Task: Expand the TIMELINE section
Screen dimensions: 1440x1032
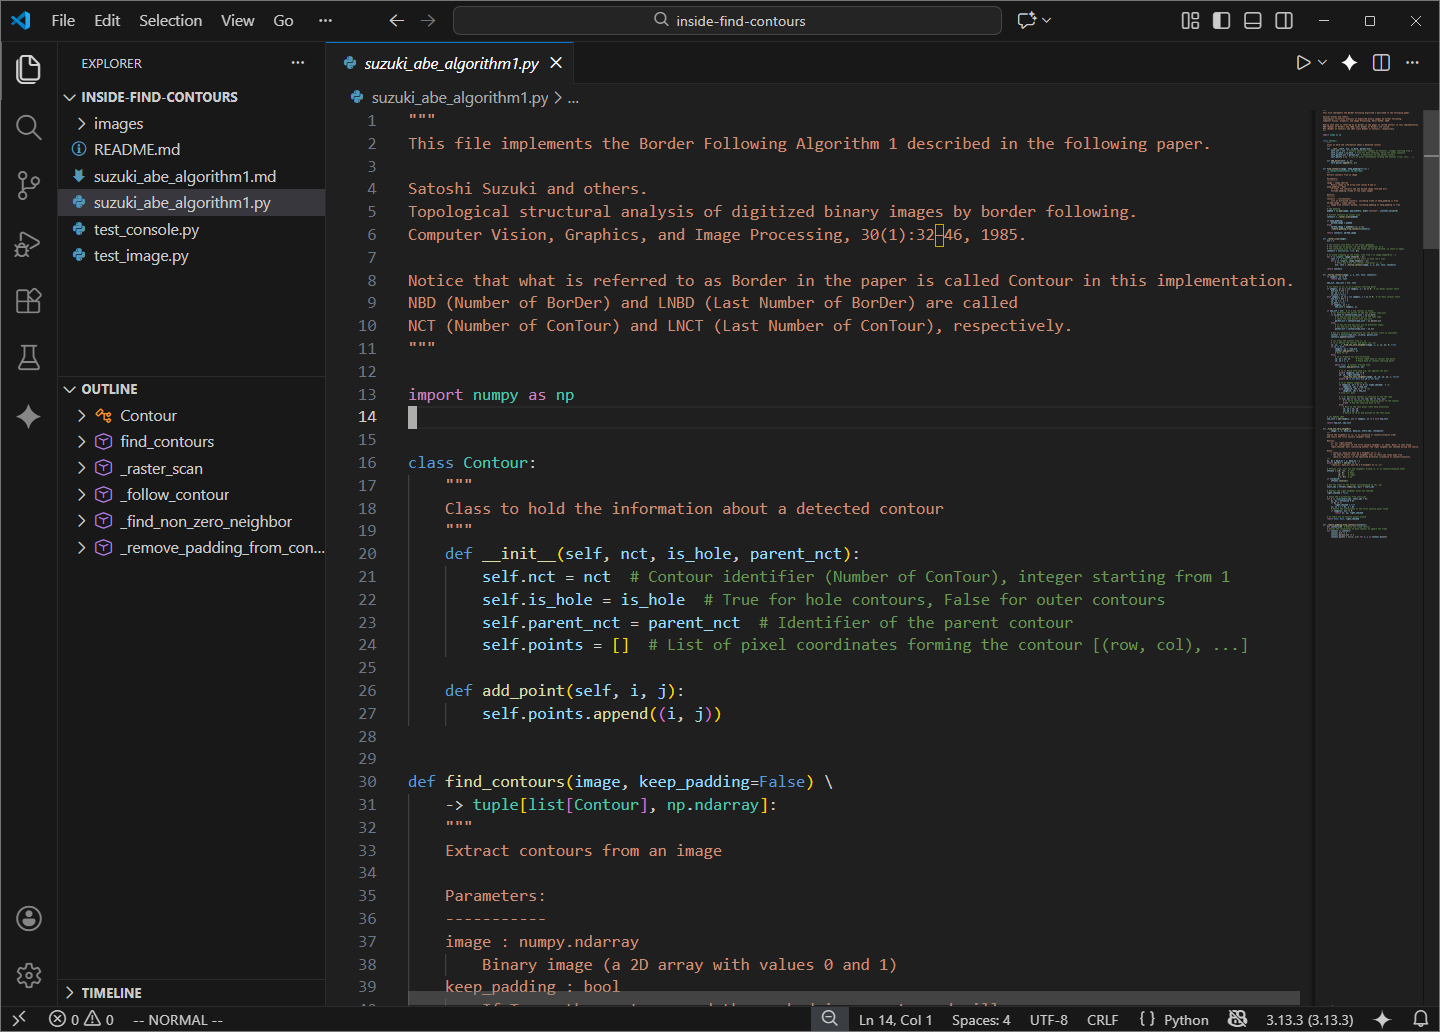Action: (x=111, y=993)
